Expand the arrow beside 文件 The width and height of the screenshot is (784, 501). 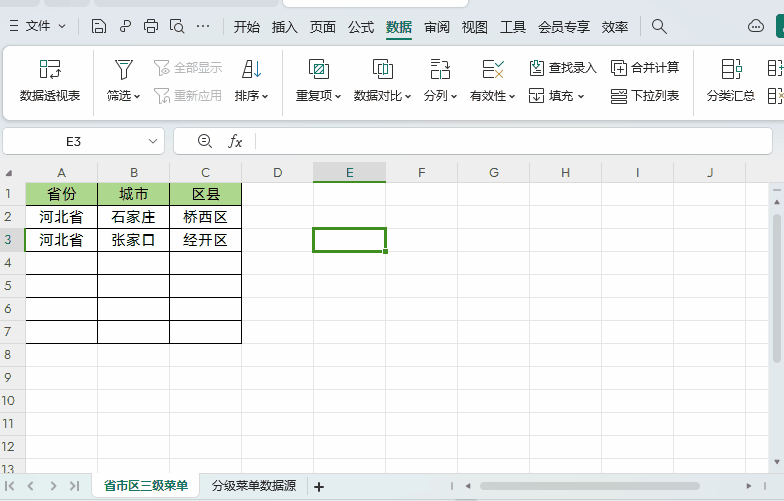coord(62,26)
